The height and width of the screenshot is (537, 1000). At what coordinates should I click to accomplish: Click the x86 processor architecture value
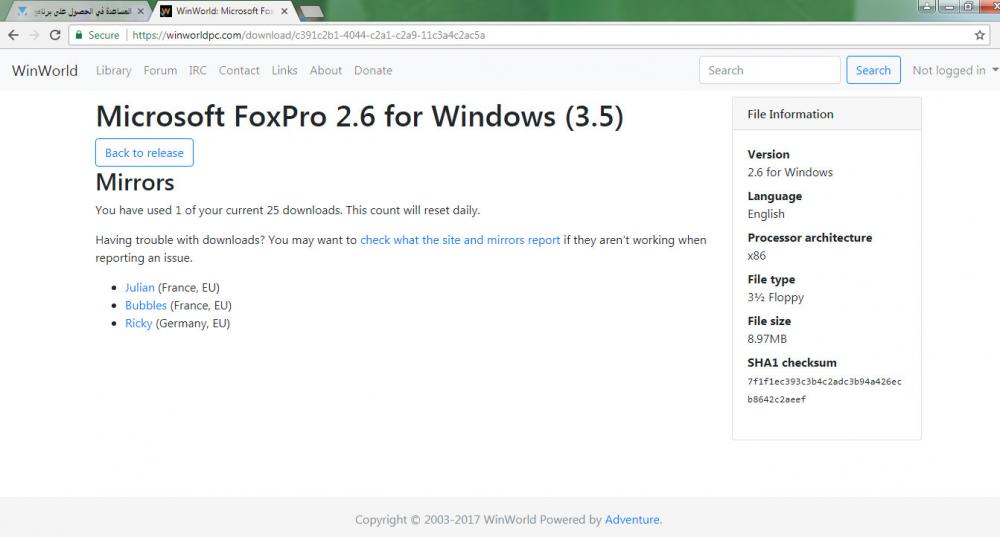pyautogui.click(x=756, y=255)
